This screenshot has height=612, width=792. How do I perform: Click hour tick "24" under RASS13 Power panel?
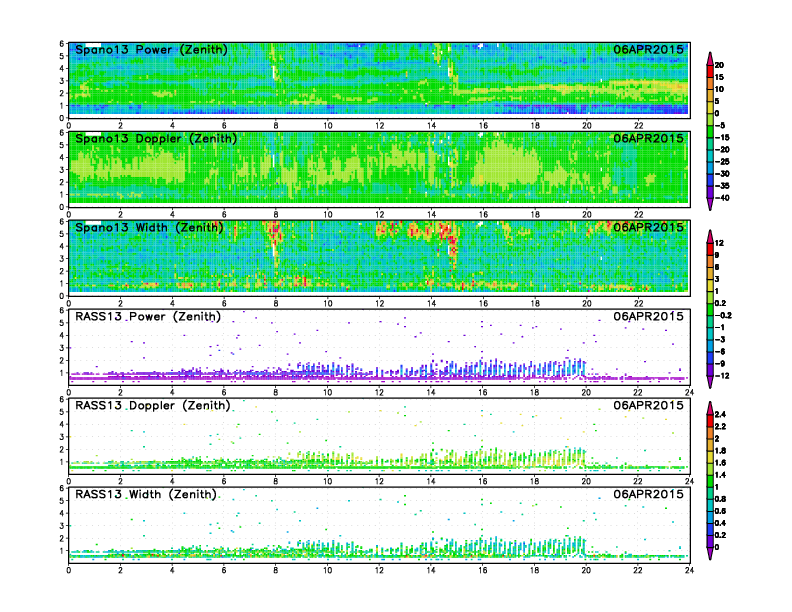(x=689, y=392)
